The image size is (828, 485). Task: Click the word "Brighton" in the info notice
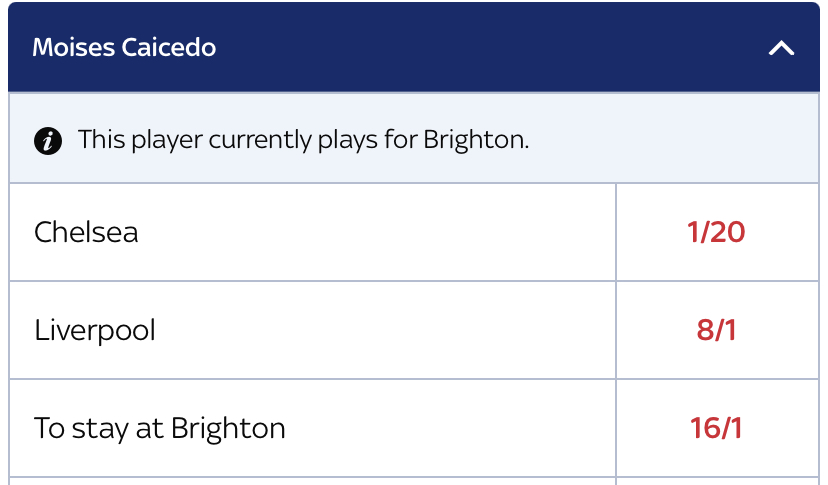pyautogui.click(x=476, y=140)
